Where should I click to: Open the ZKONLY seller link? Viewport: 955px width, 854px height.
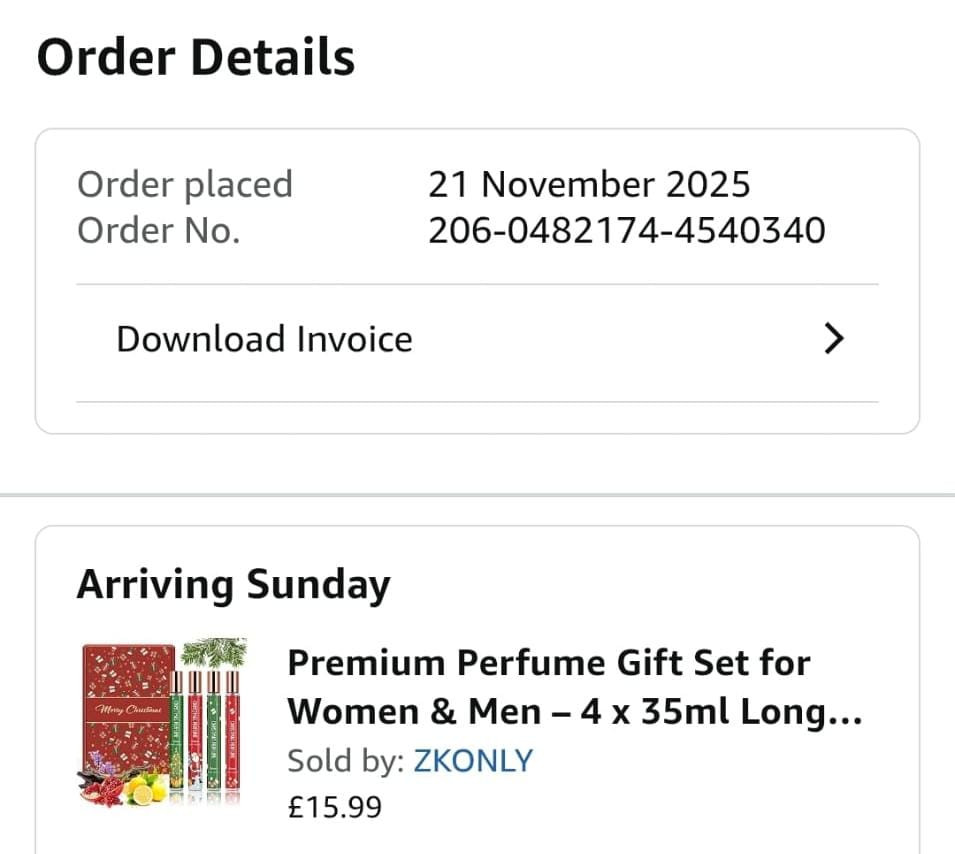[473, 761]
